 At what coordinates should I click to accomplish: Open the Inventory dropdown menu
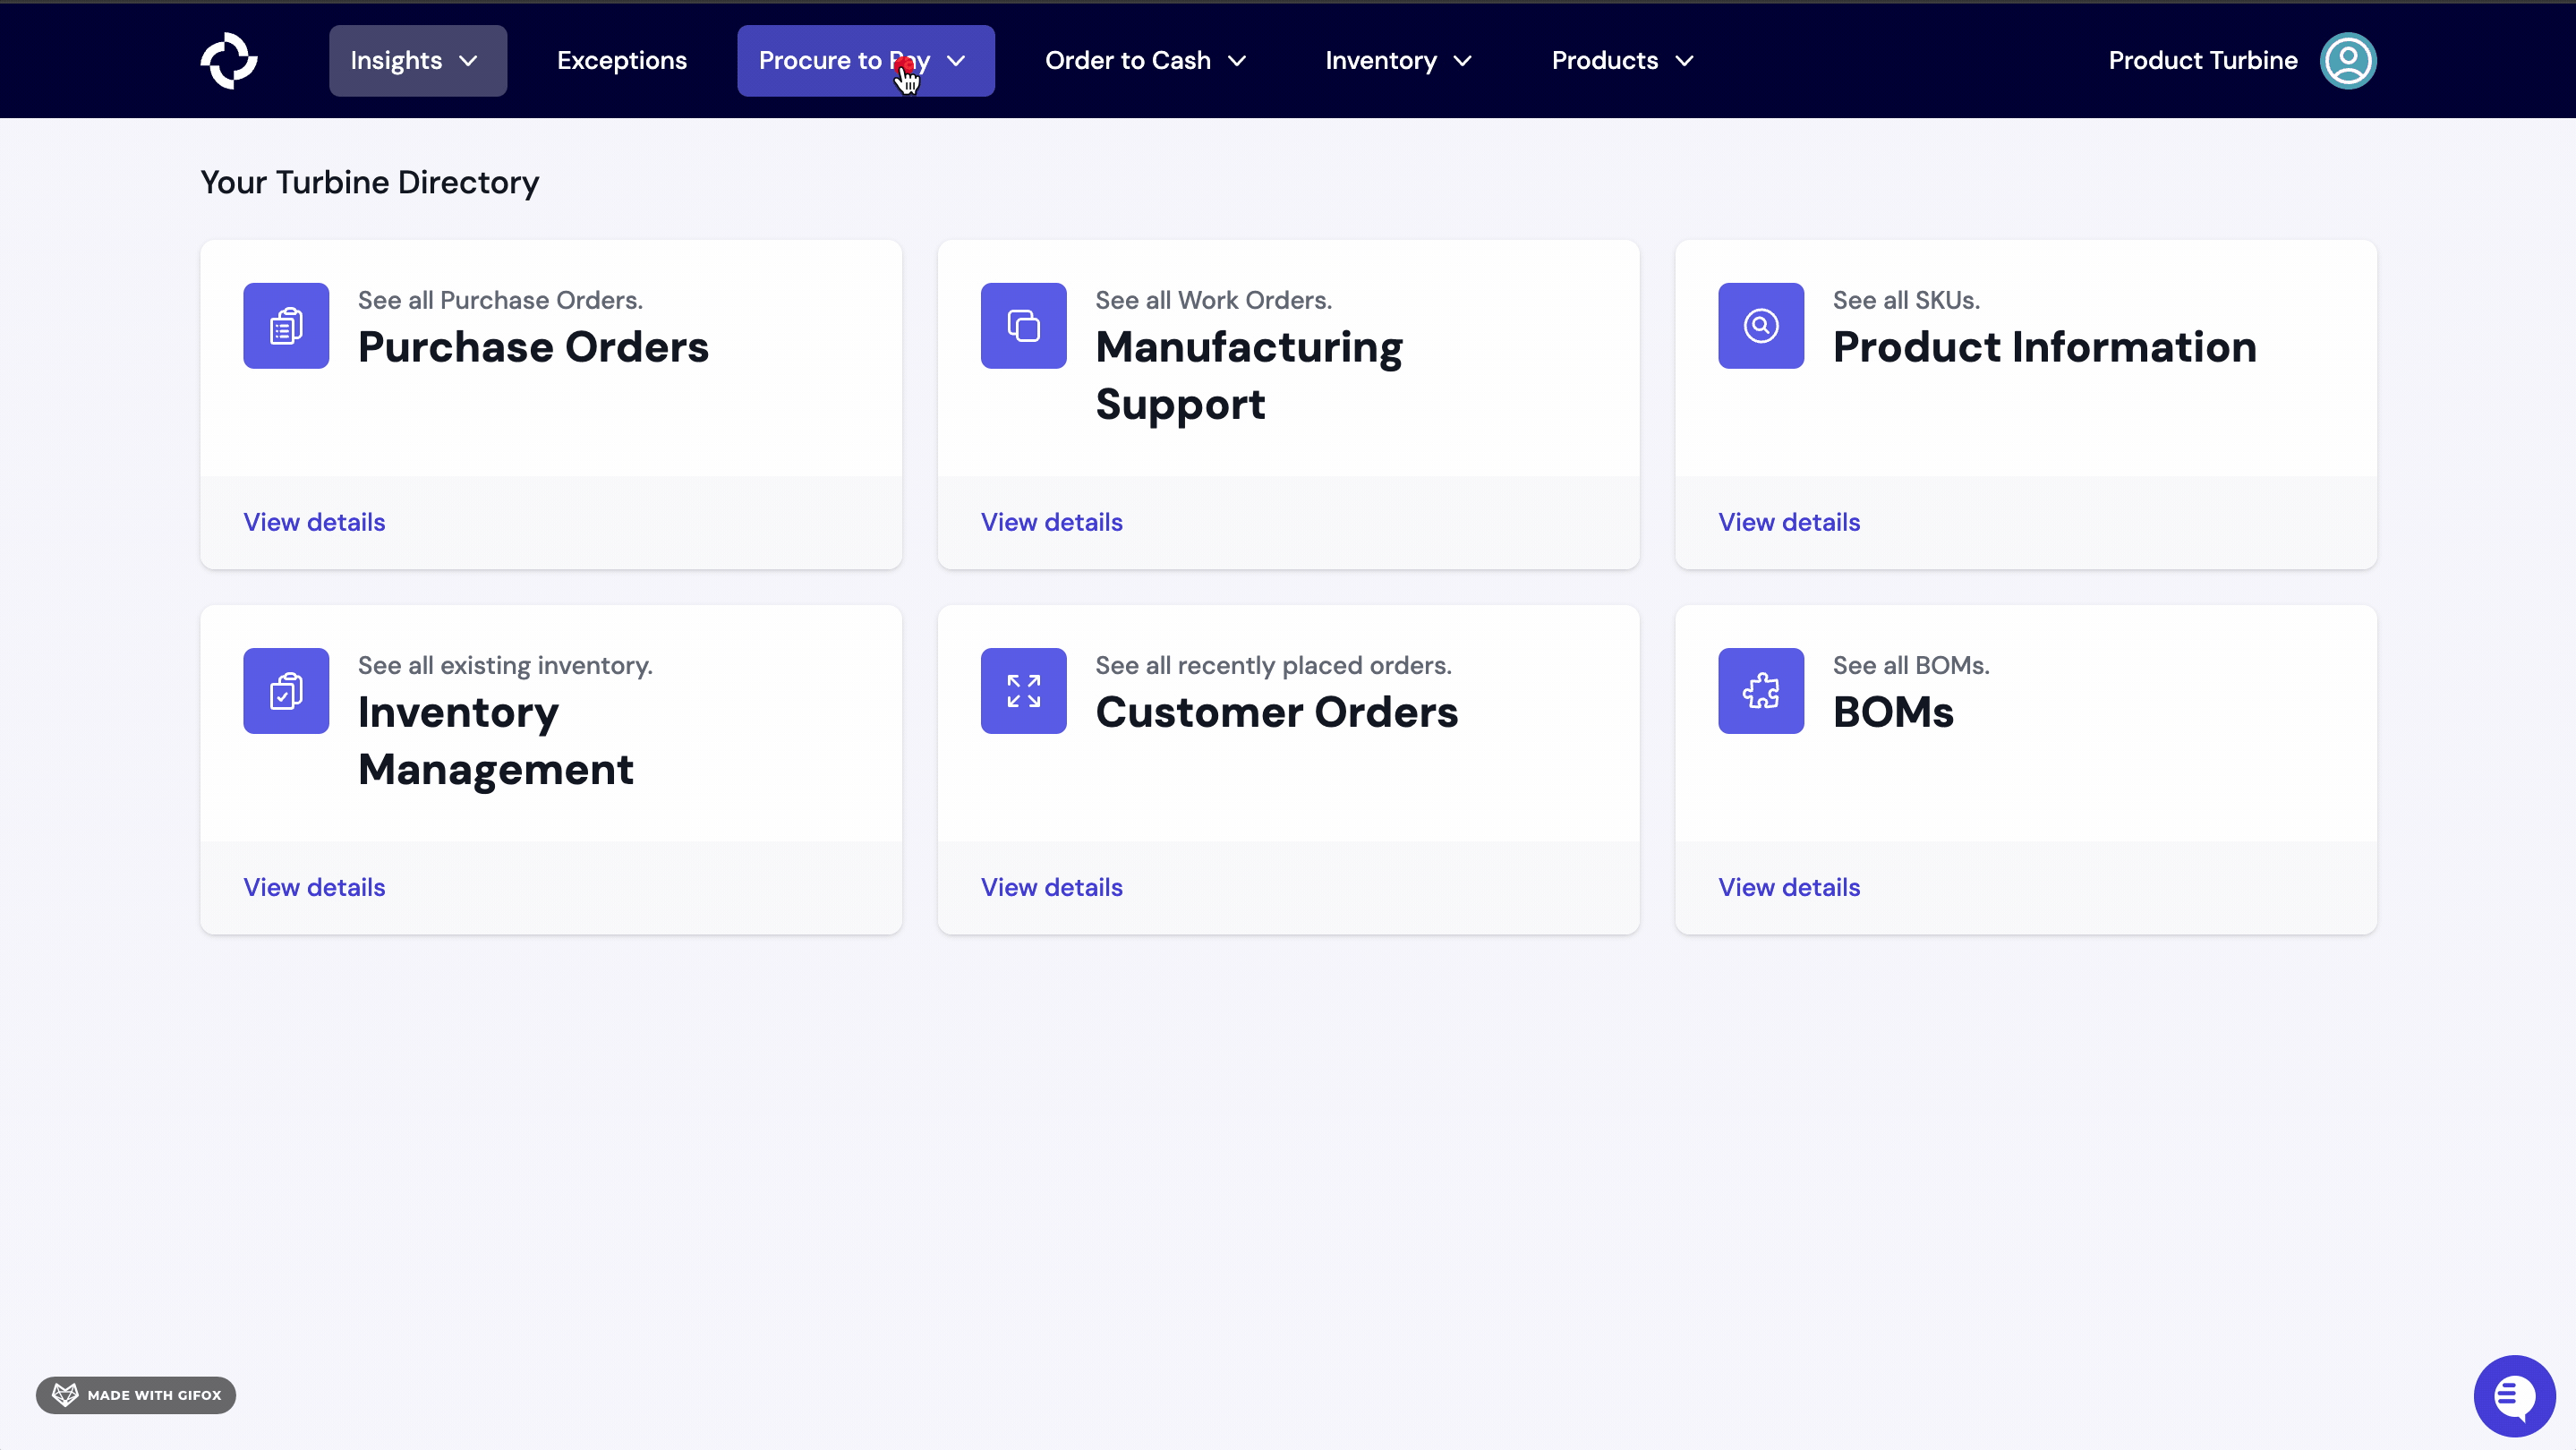click(1398, 61)
